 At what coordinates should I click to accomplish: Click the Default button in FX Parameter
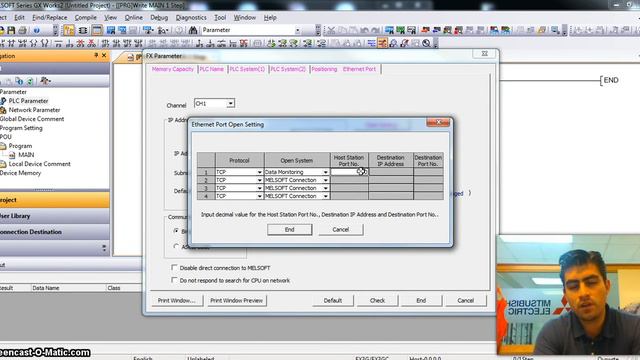tap(333, 300)
